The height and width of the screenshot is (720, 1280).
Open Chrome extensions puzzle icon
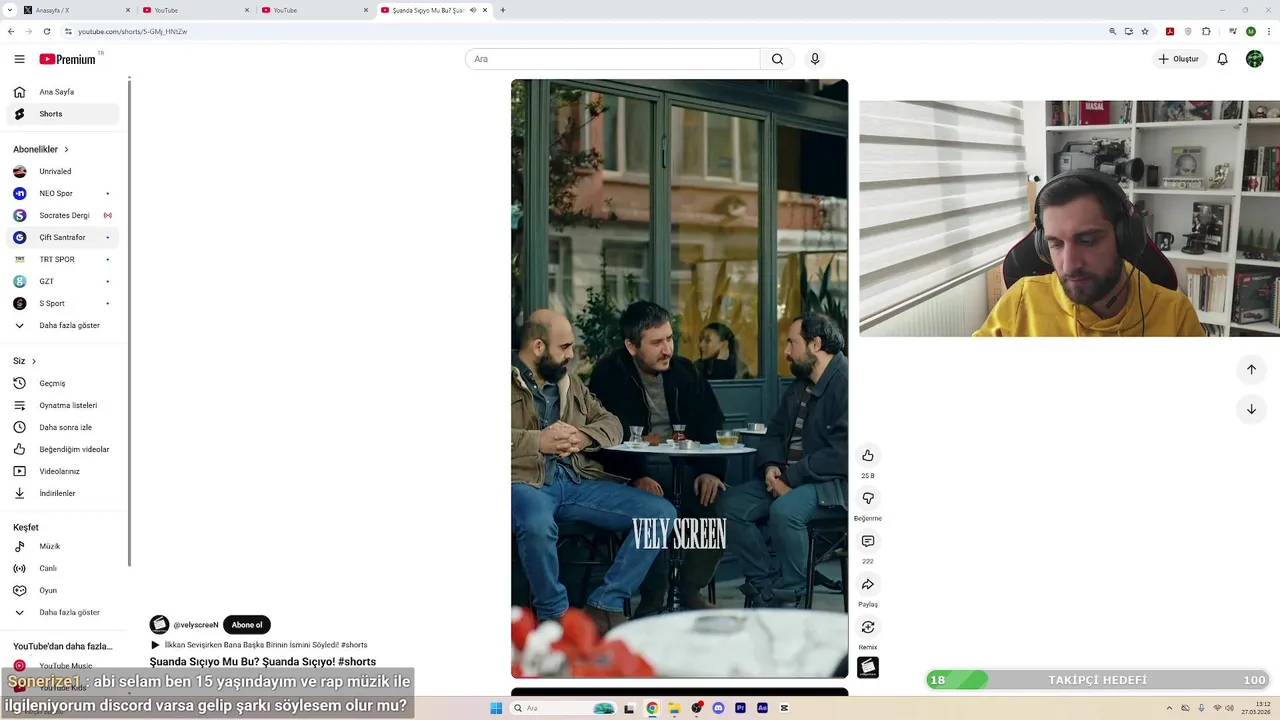pyautogui.click(x=1206, y=31)
